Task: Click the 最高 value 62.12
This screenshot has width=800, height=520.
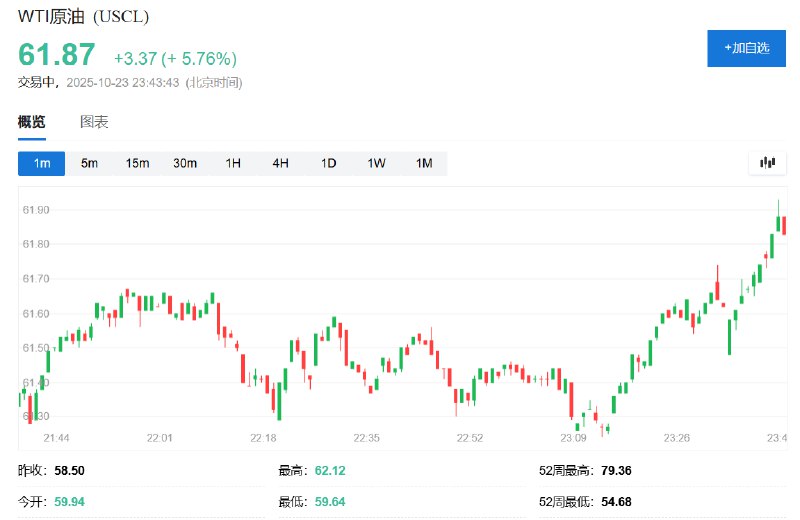Action: pyautogui.click(x=330, y=471)
